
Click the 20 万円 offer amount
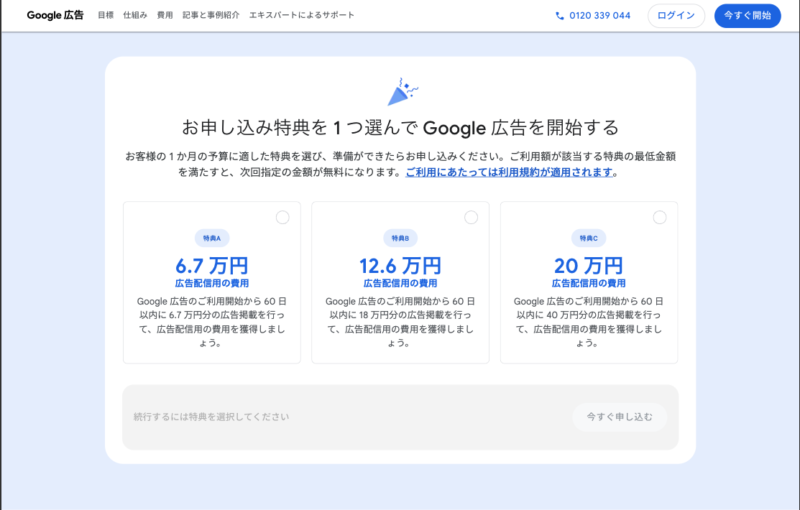588,266
